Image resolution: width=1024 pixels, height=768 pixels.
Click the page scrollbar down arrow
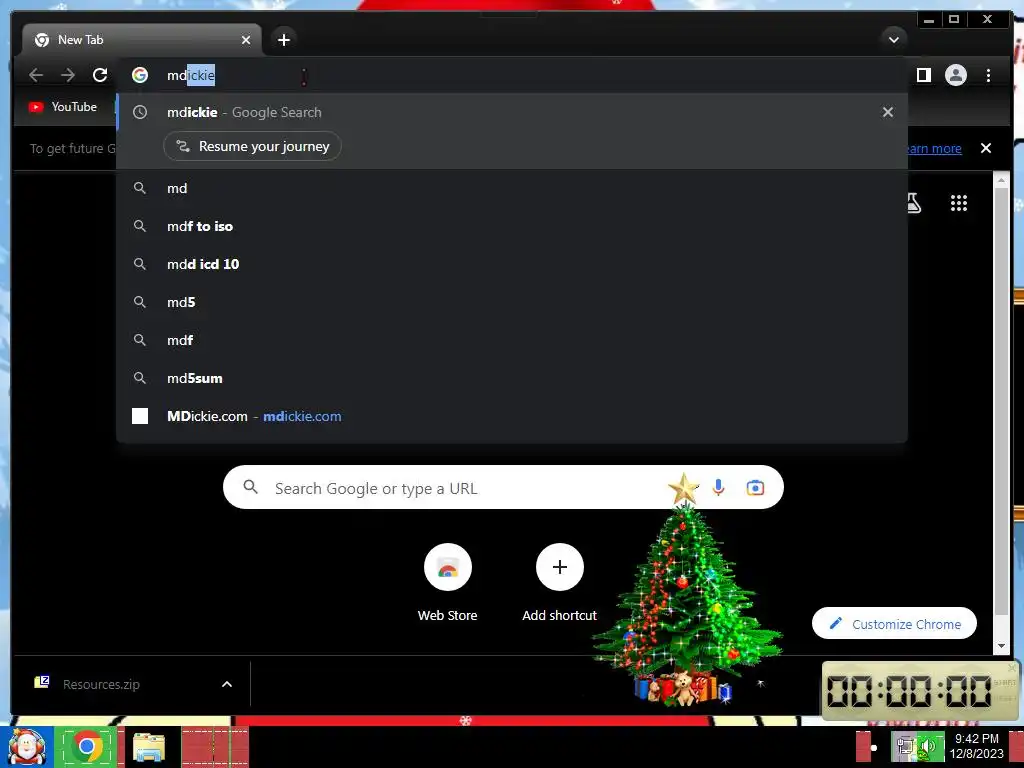click(x=1001, y=645)
